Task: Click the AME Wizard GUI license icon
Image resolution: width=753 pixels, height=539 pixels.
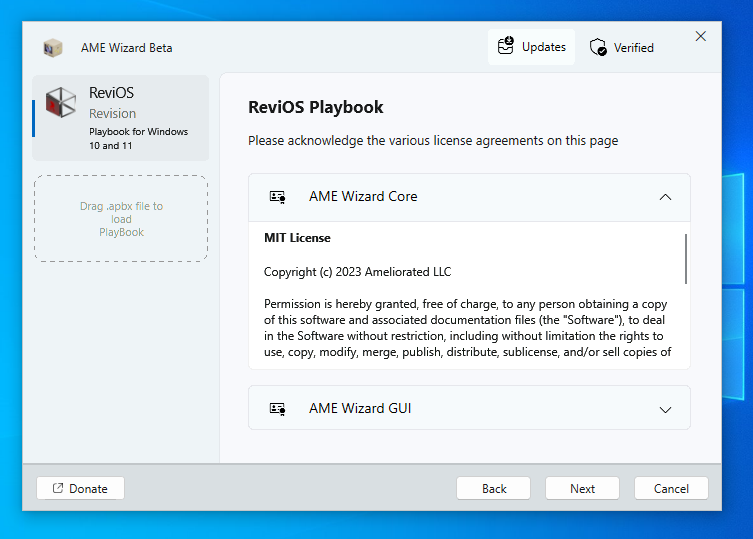Action: (278, 408)
